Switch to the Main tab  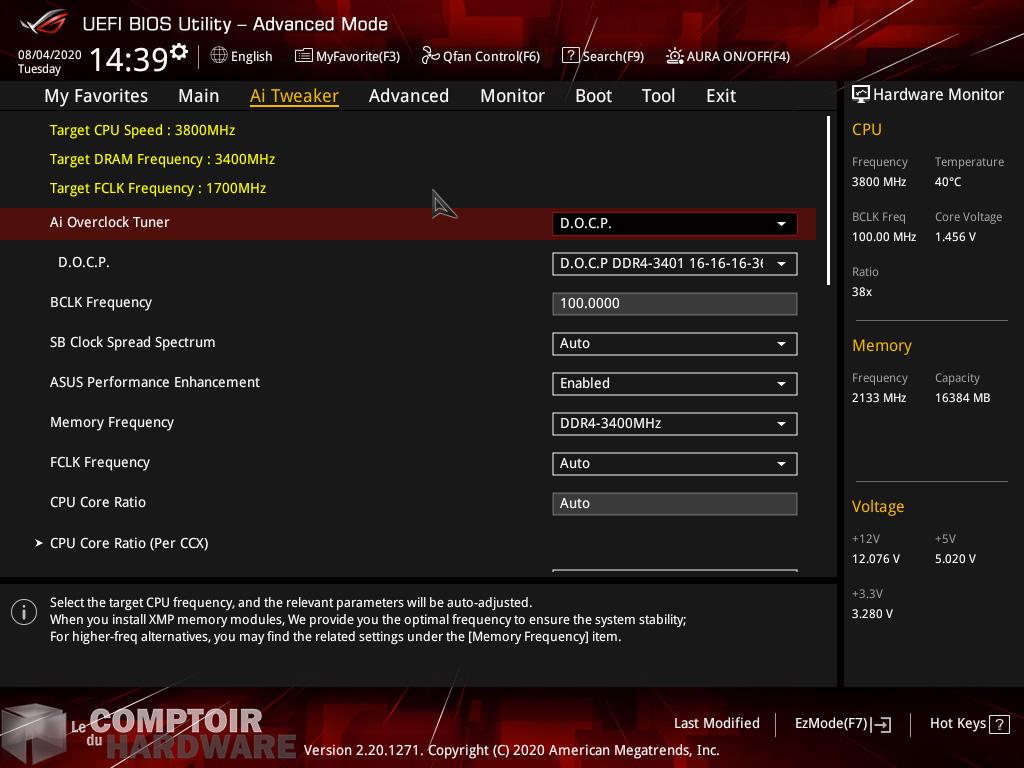click(199, 96)
